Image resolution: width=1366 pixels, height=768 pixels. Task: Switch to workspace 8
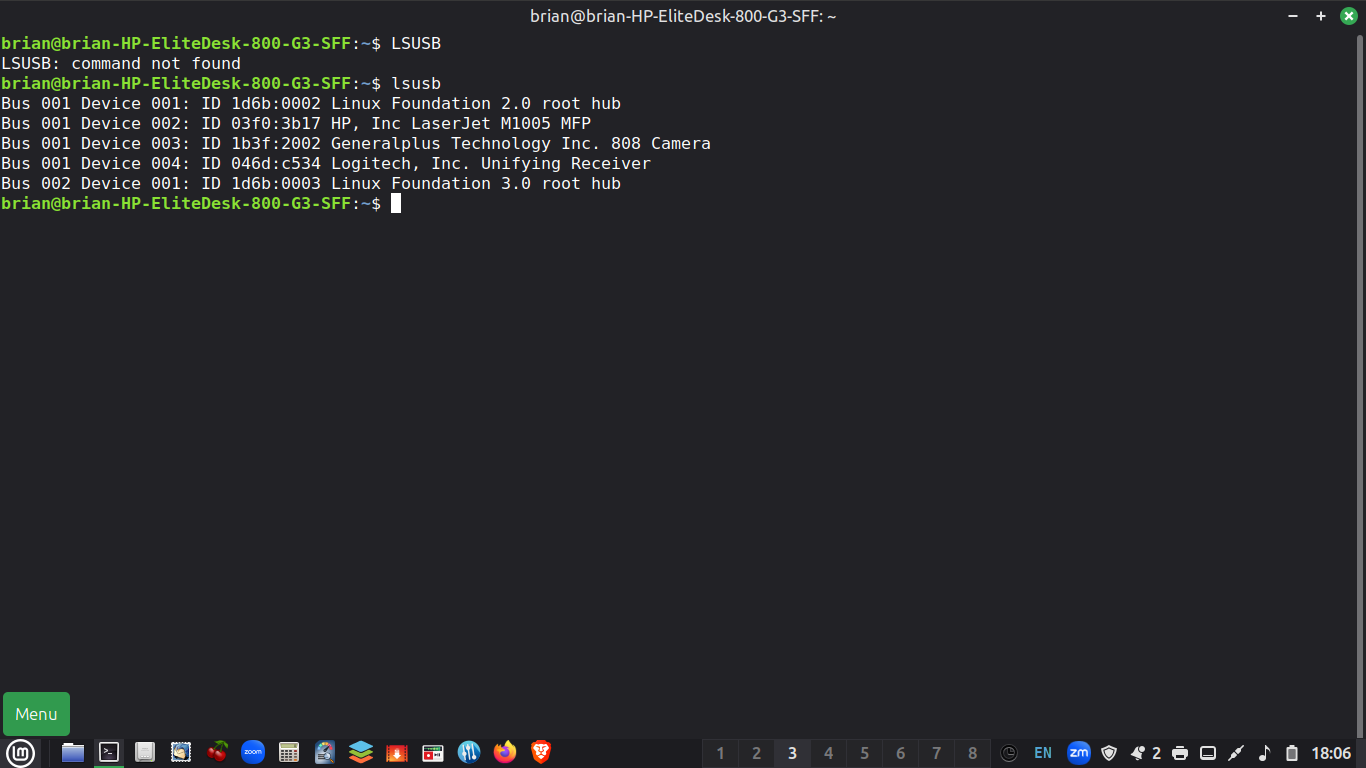tap(972, 753)
